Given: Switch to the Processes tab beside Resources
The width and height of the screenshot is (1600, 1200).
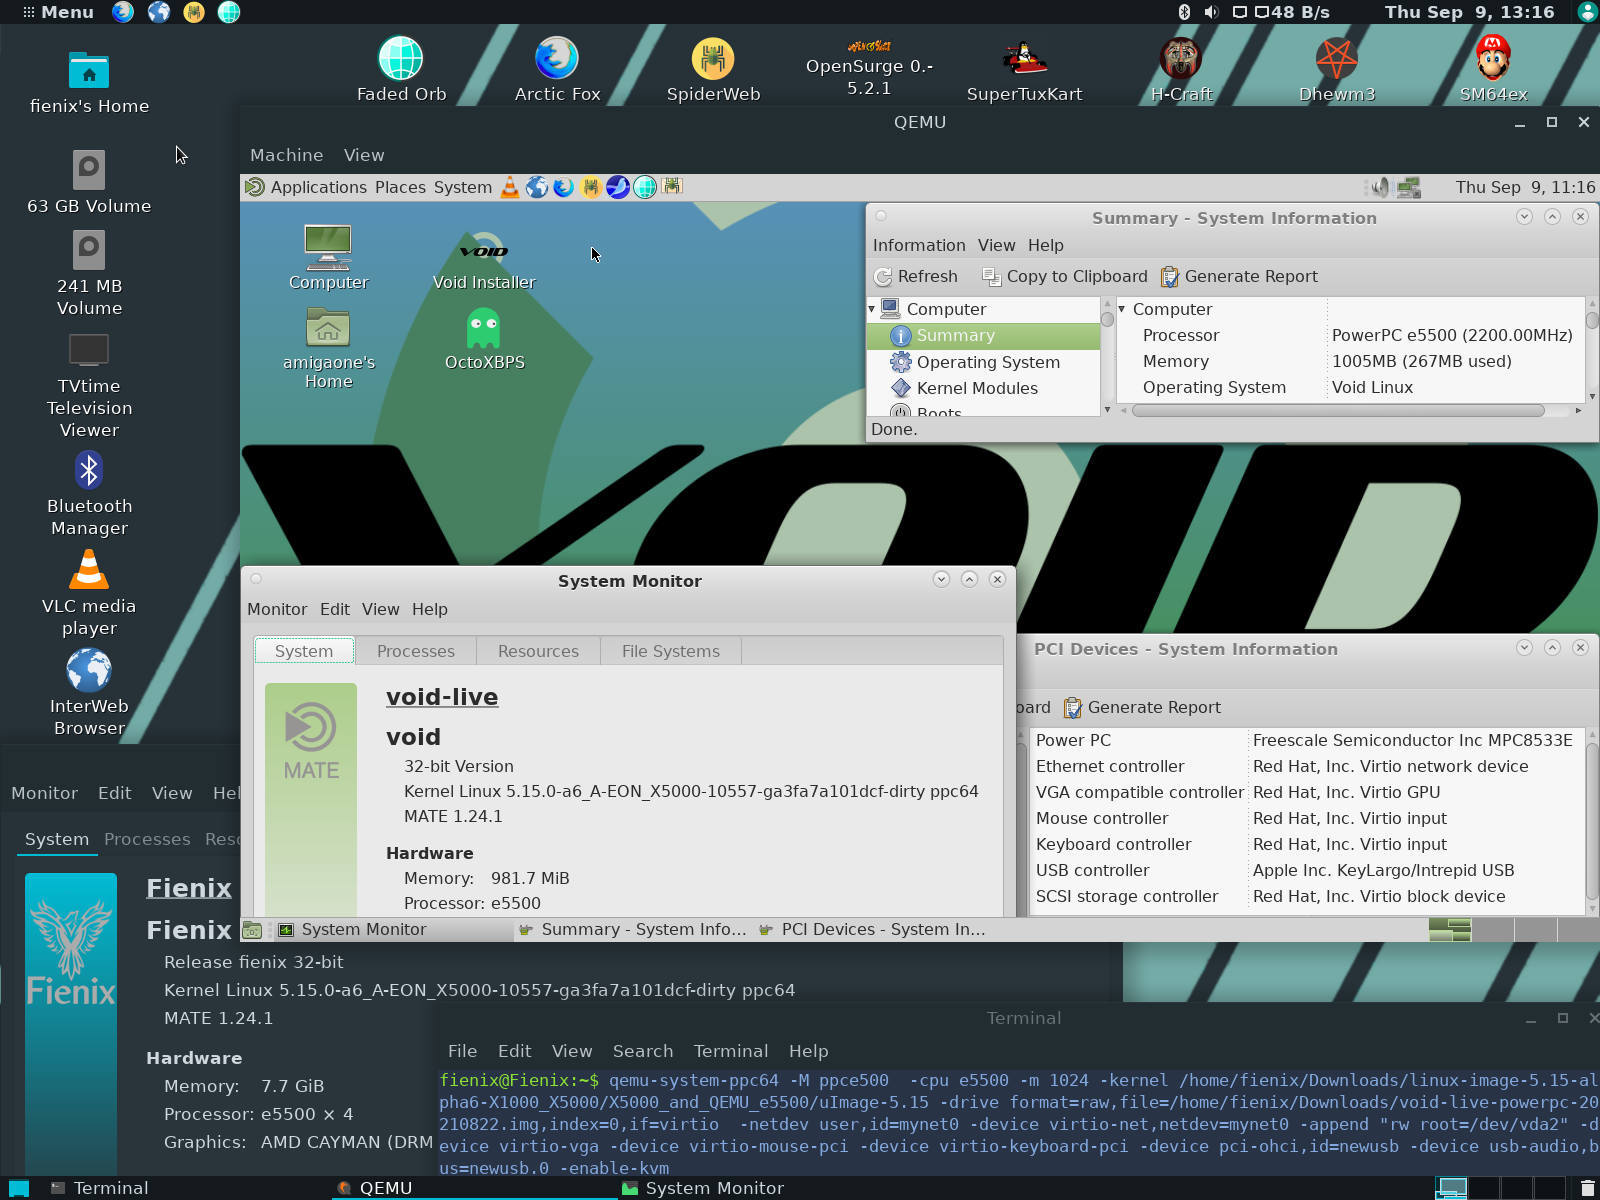Looking at the screenshot, I should (x=416, y=651).
